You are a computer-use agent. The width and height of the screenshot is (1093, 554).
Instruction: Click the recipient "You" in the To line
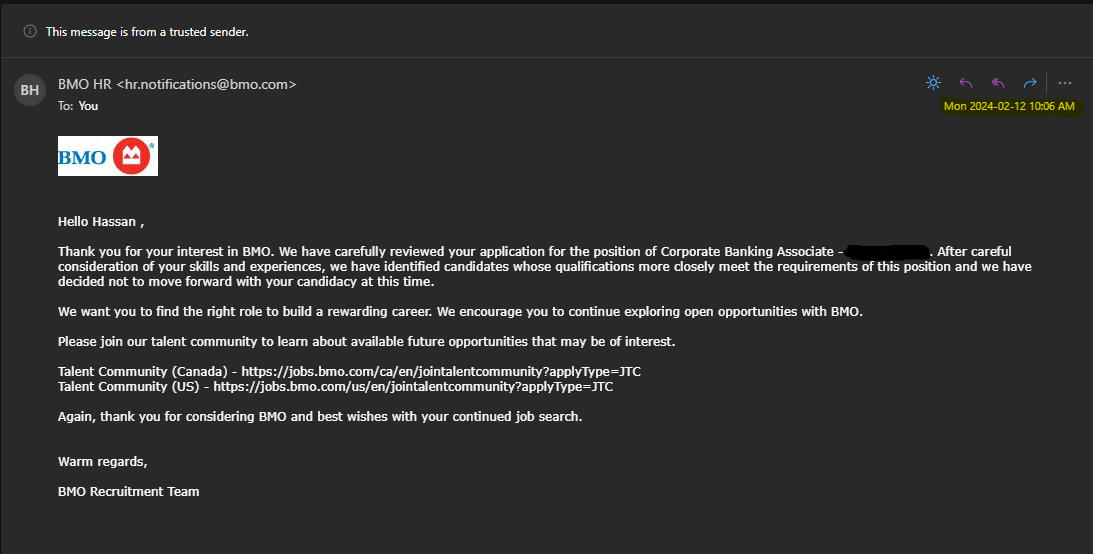88,105
